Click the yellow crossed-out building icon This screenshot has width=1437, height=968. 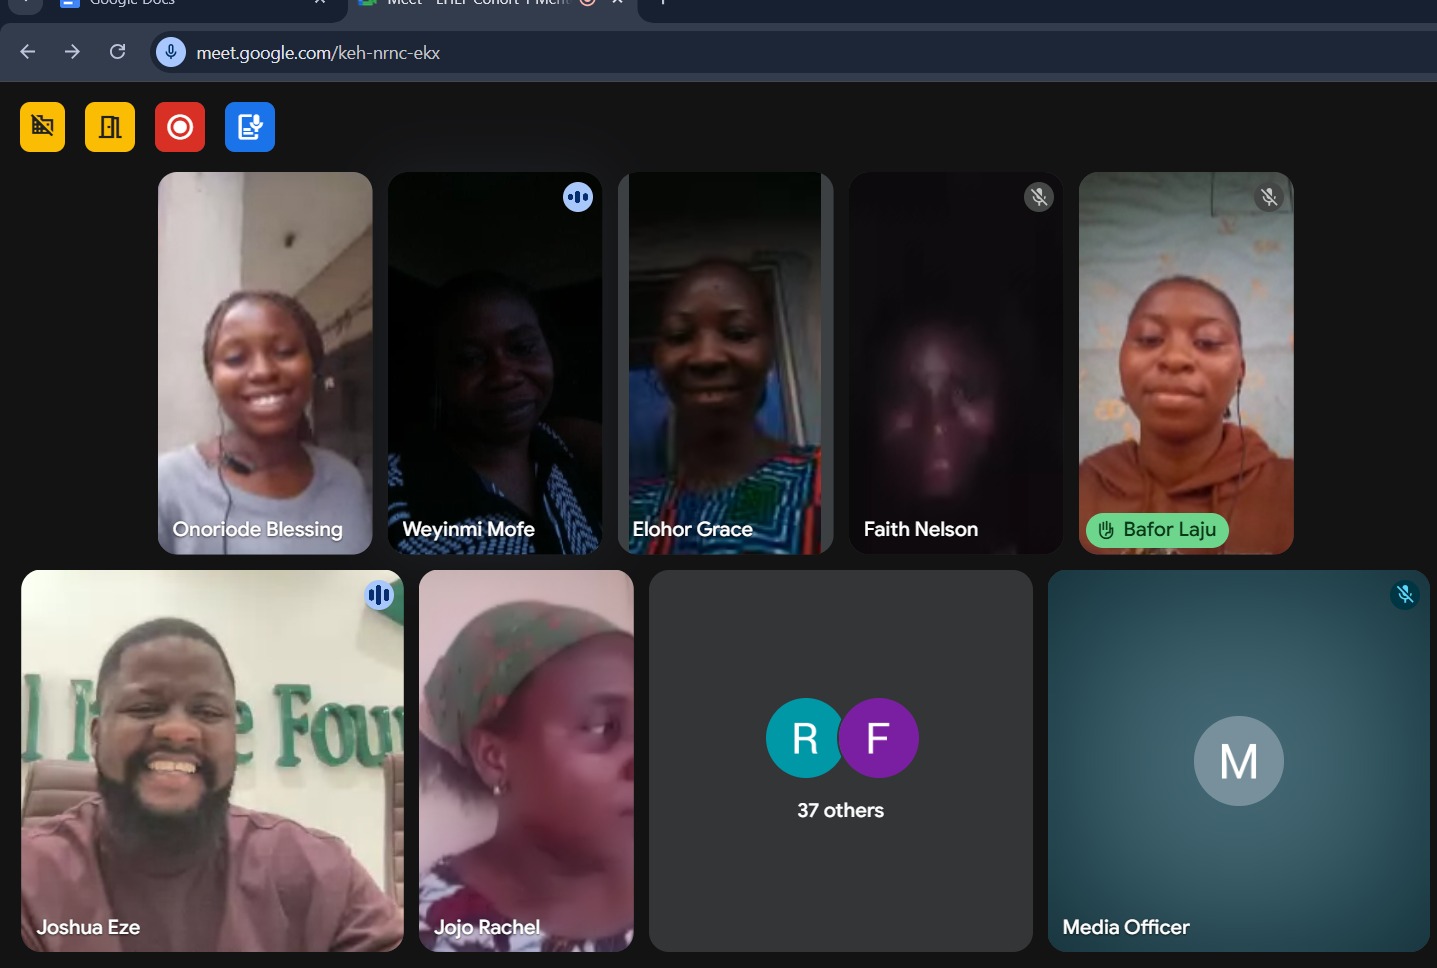pos(42,127)
